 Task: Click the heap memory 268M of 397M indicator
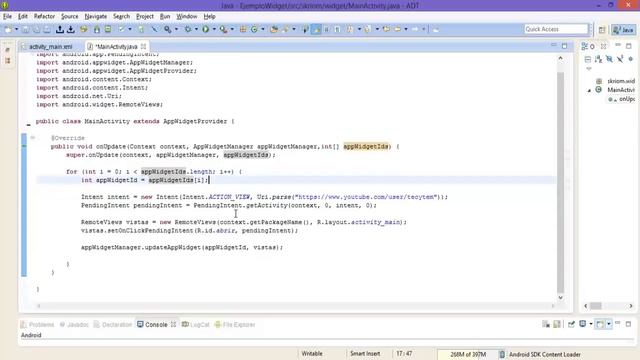tap(468, 354)
